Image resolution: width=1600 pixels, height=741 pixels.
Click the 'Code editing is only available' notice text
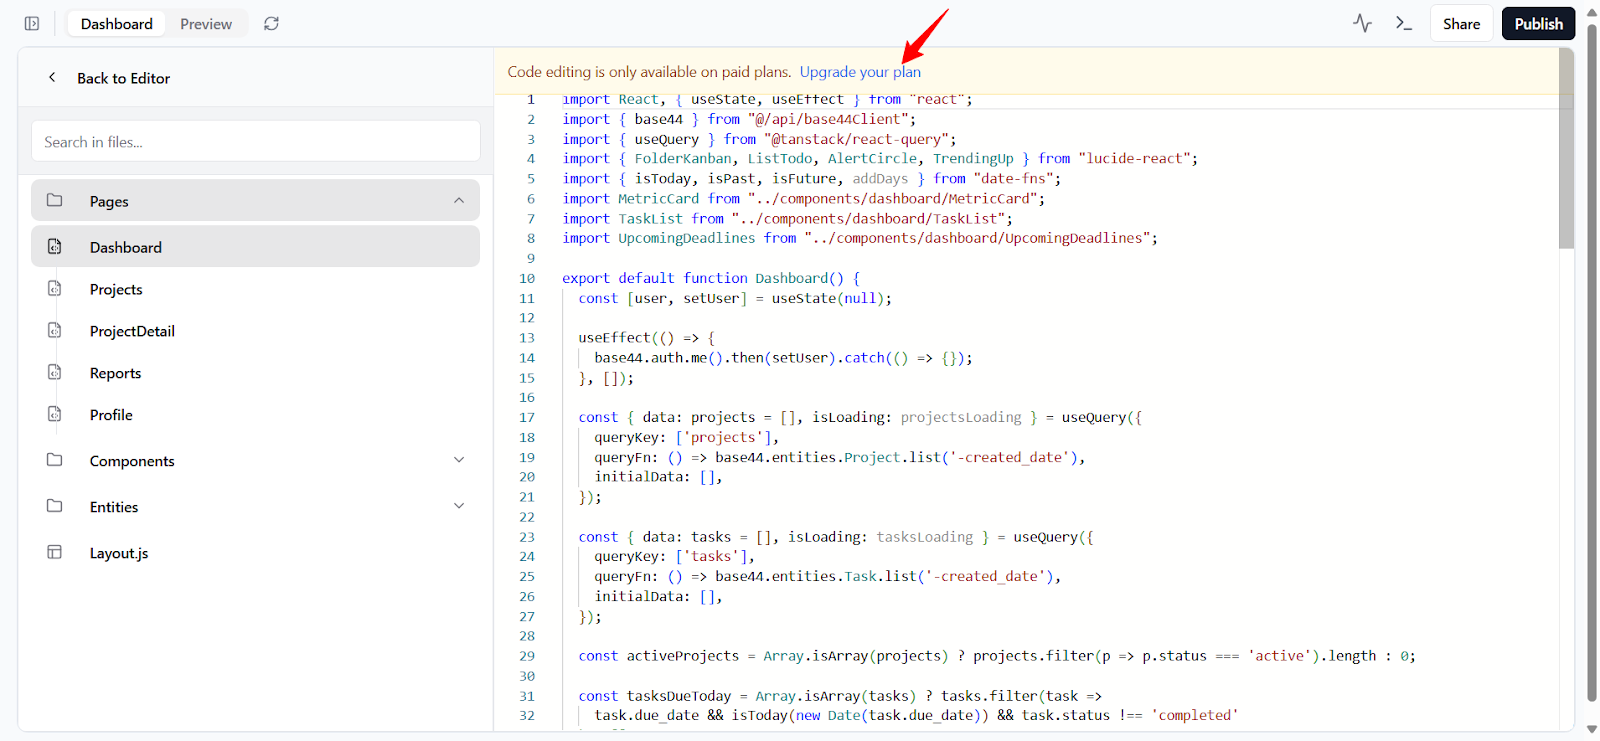(649, 72)
